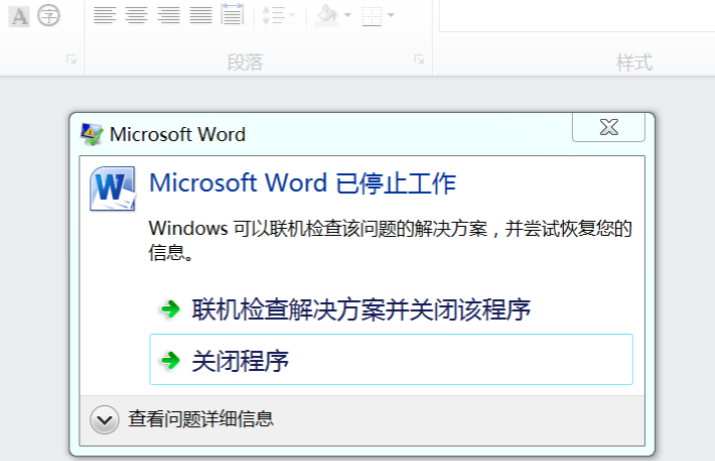Apply paragraph shading bucket
Image resolution: width=715 pixels, height=461 pixels.
point(327,15)
